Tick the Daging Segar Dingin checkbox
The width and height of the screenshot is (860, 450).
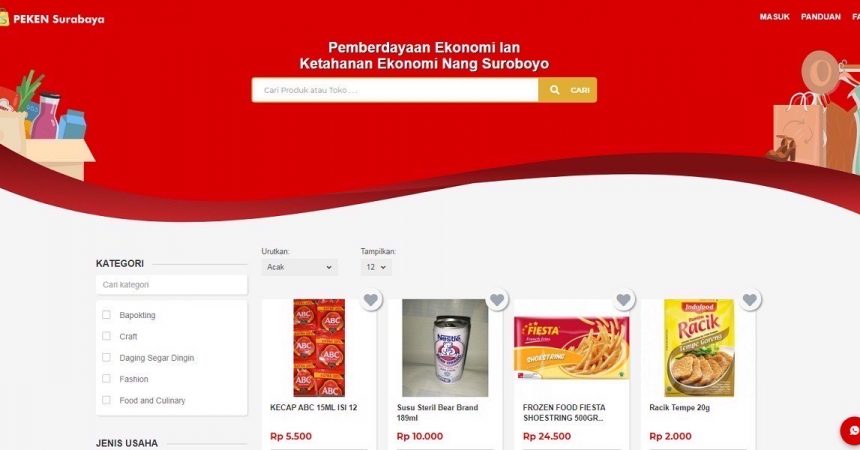pos(106,357)
